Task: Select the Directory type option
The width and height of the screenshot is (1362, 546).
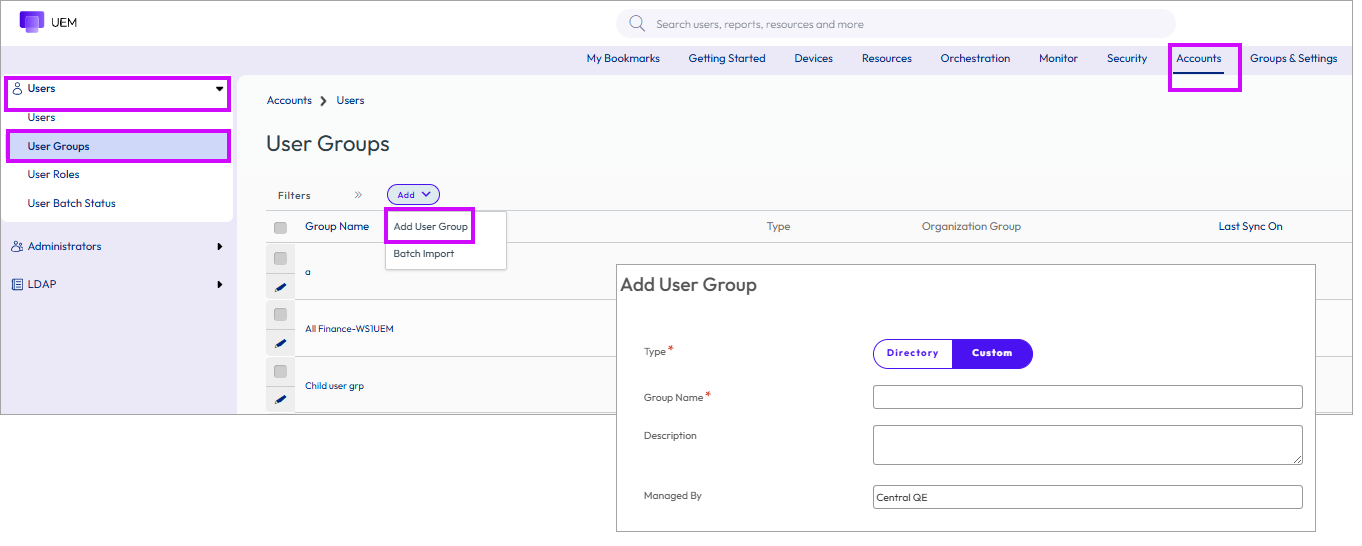Action: click(912, 353)
